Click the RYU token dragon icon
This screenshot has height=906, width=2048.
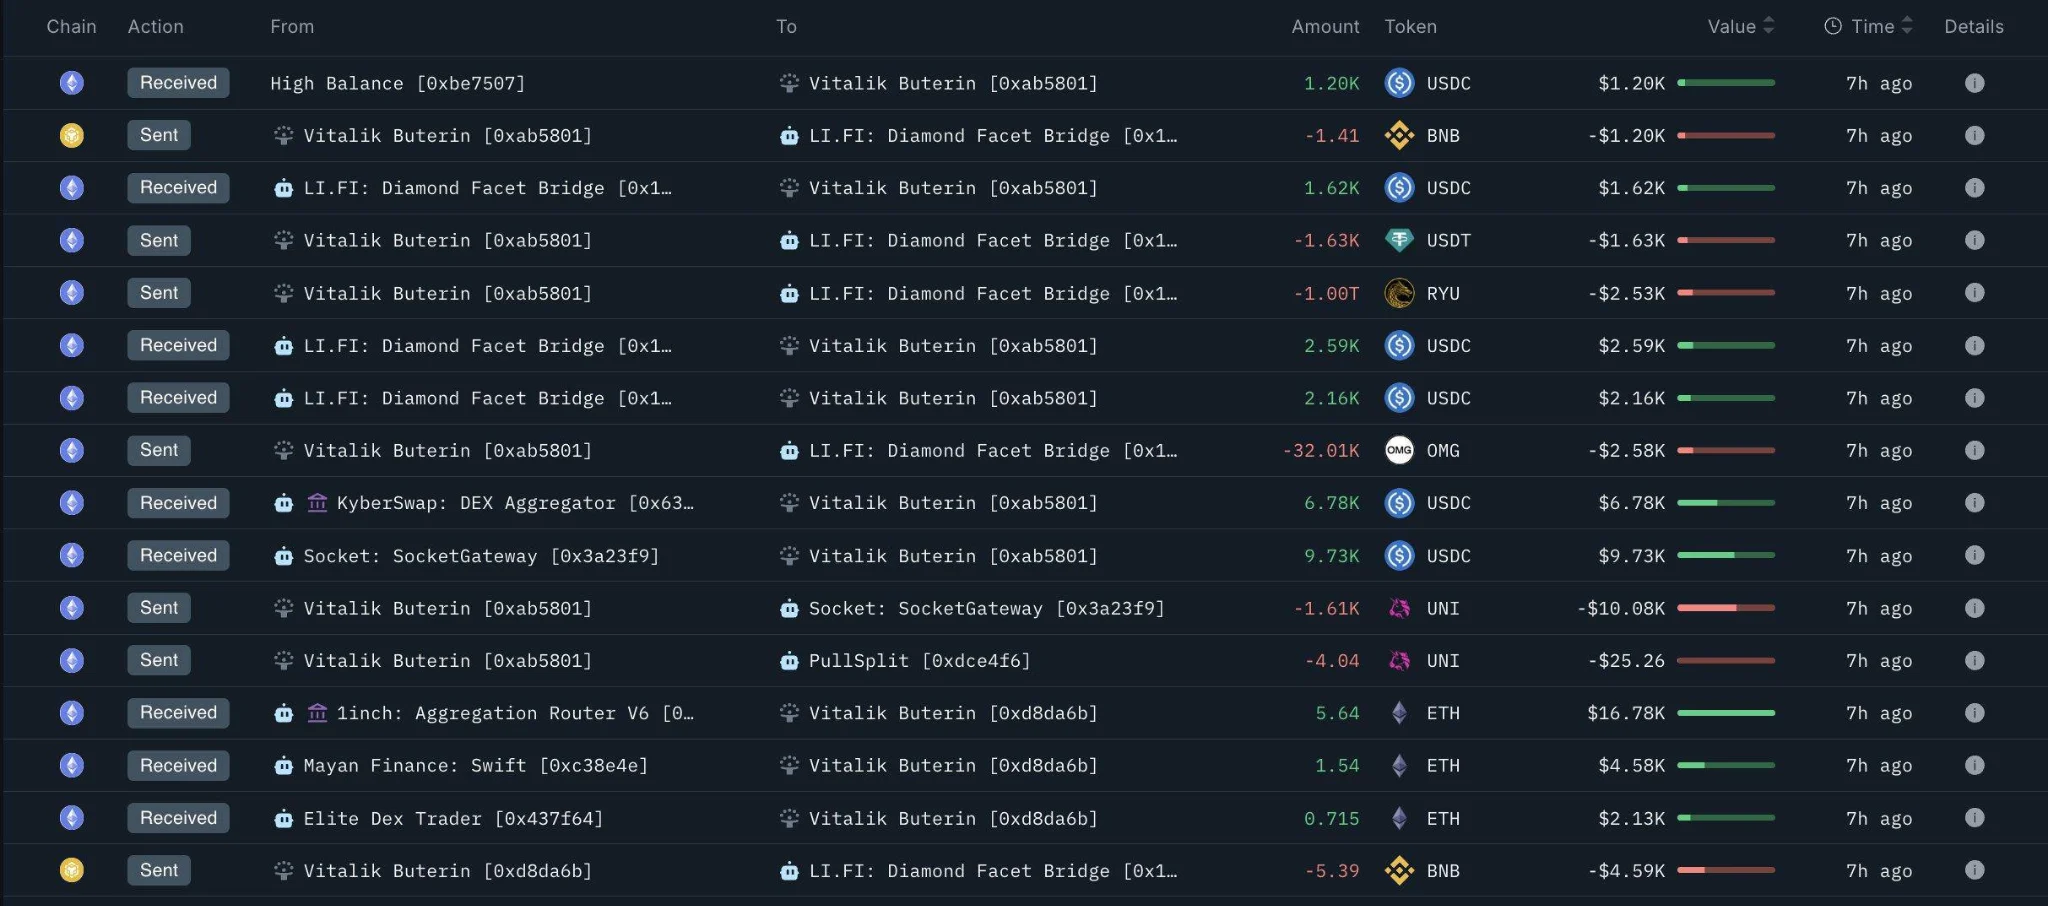pos(1399,293)
